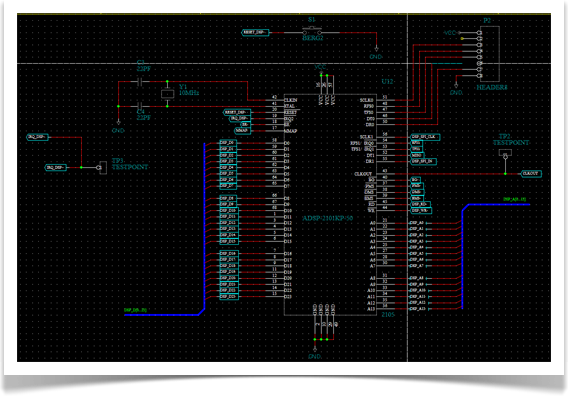Screen dimensions: 568x396
Task: Click the GND symbol beneath the U12 chip
Action: pos(315,349)
